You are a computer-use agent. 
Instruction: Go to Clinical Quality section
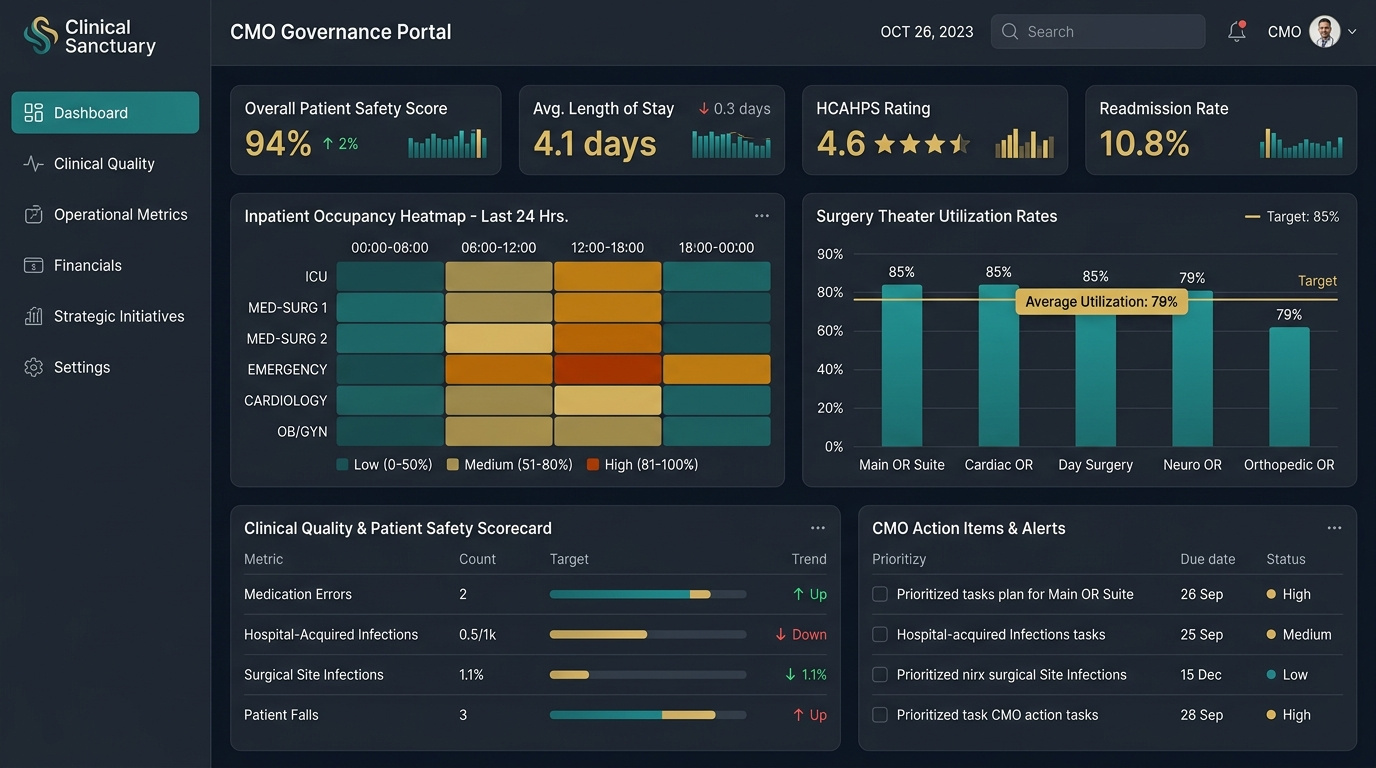(105, 163)
